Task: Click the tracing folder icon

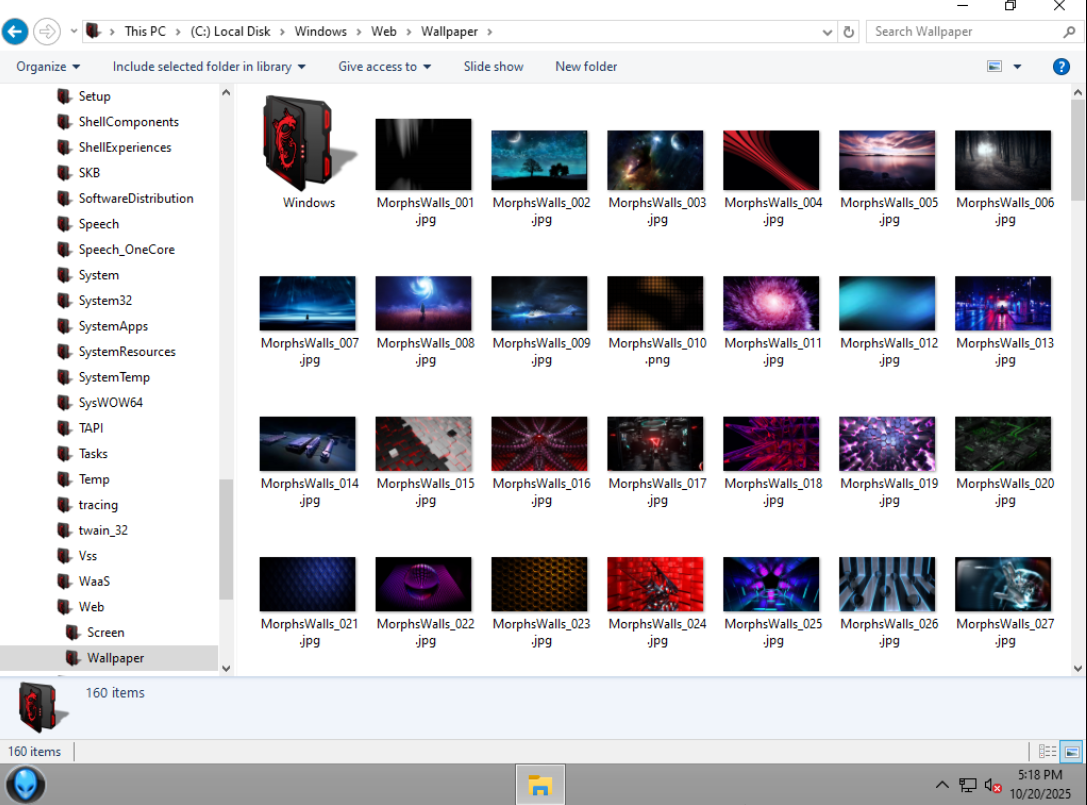Action: tap(64, 505)
